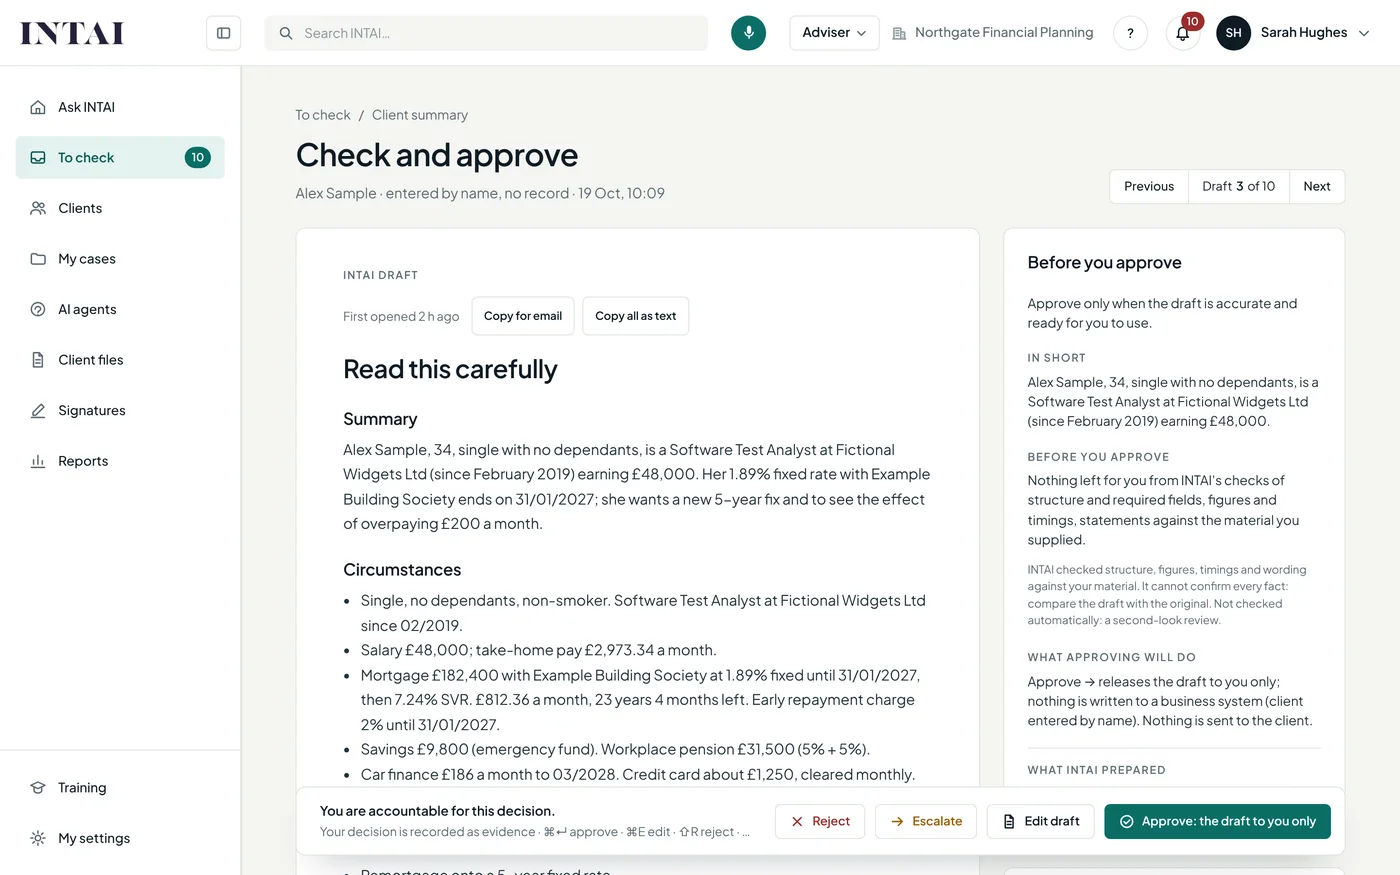Go to My cases menu item
The image size is (1400, 875).
[x=120, y=259]
